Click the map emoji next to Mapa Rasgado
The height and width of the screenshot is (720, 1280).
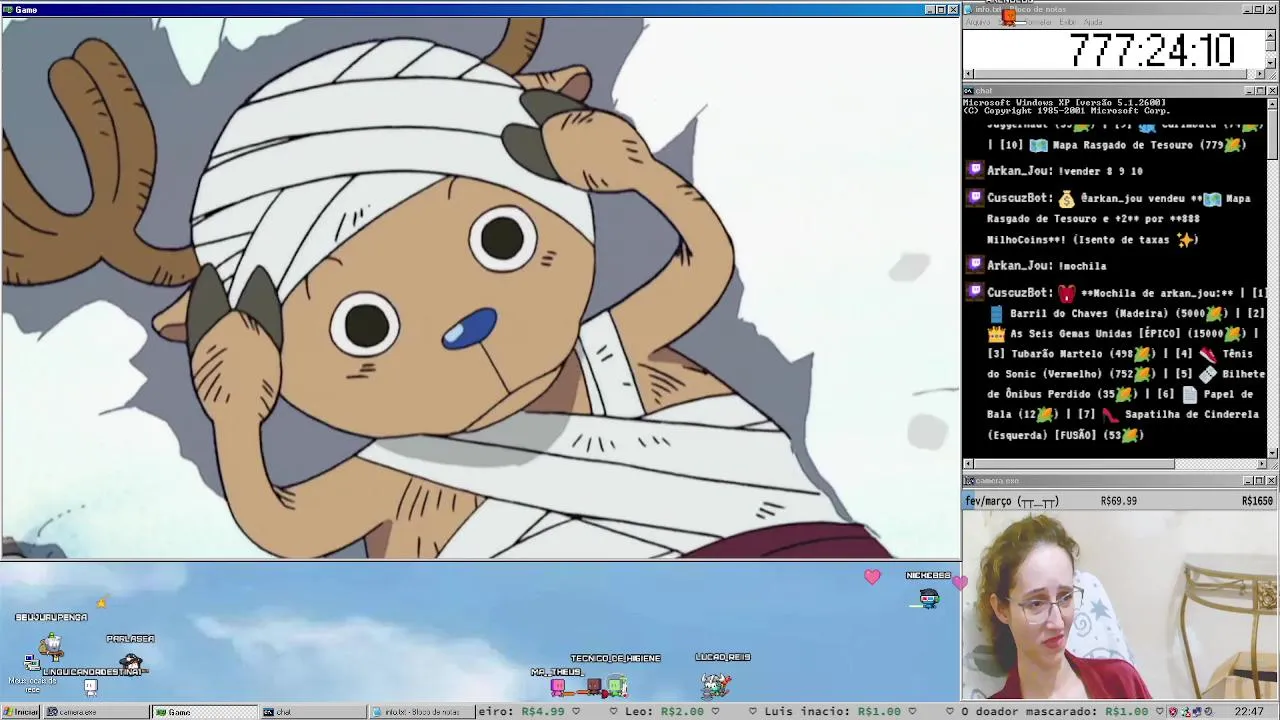[x=1039, y=145]
